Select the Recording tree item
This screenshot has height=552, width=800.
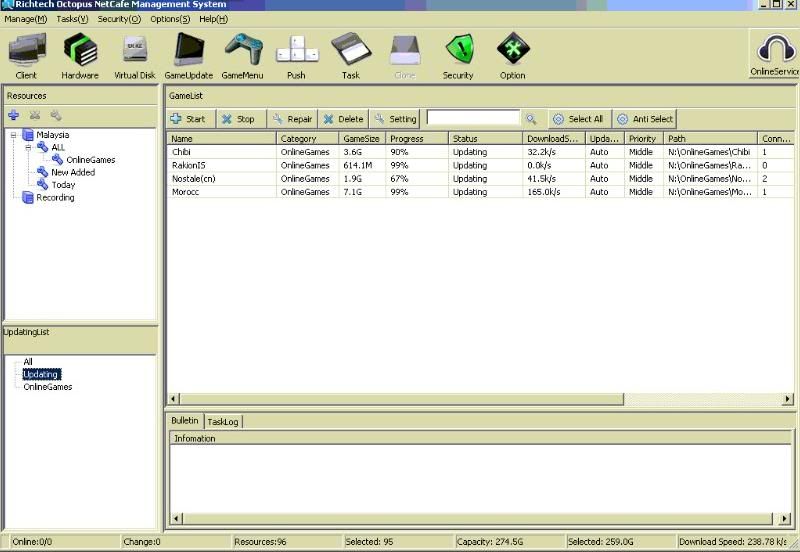pyautogui.click(x=55, y=197)
